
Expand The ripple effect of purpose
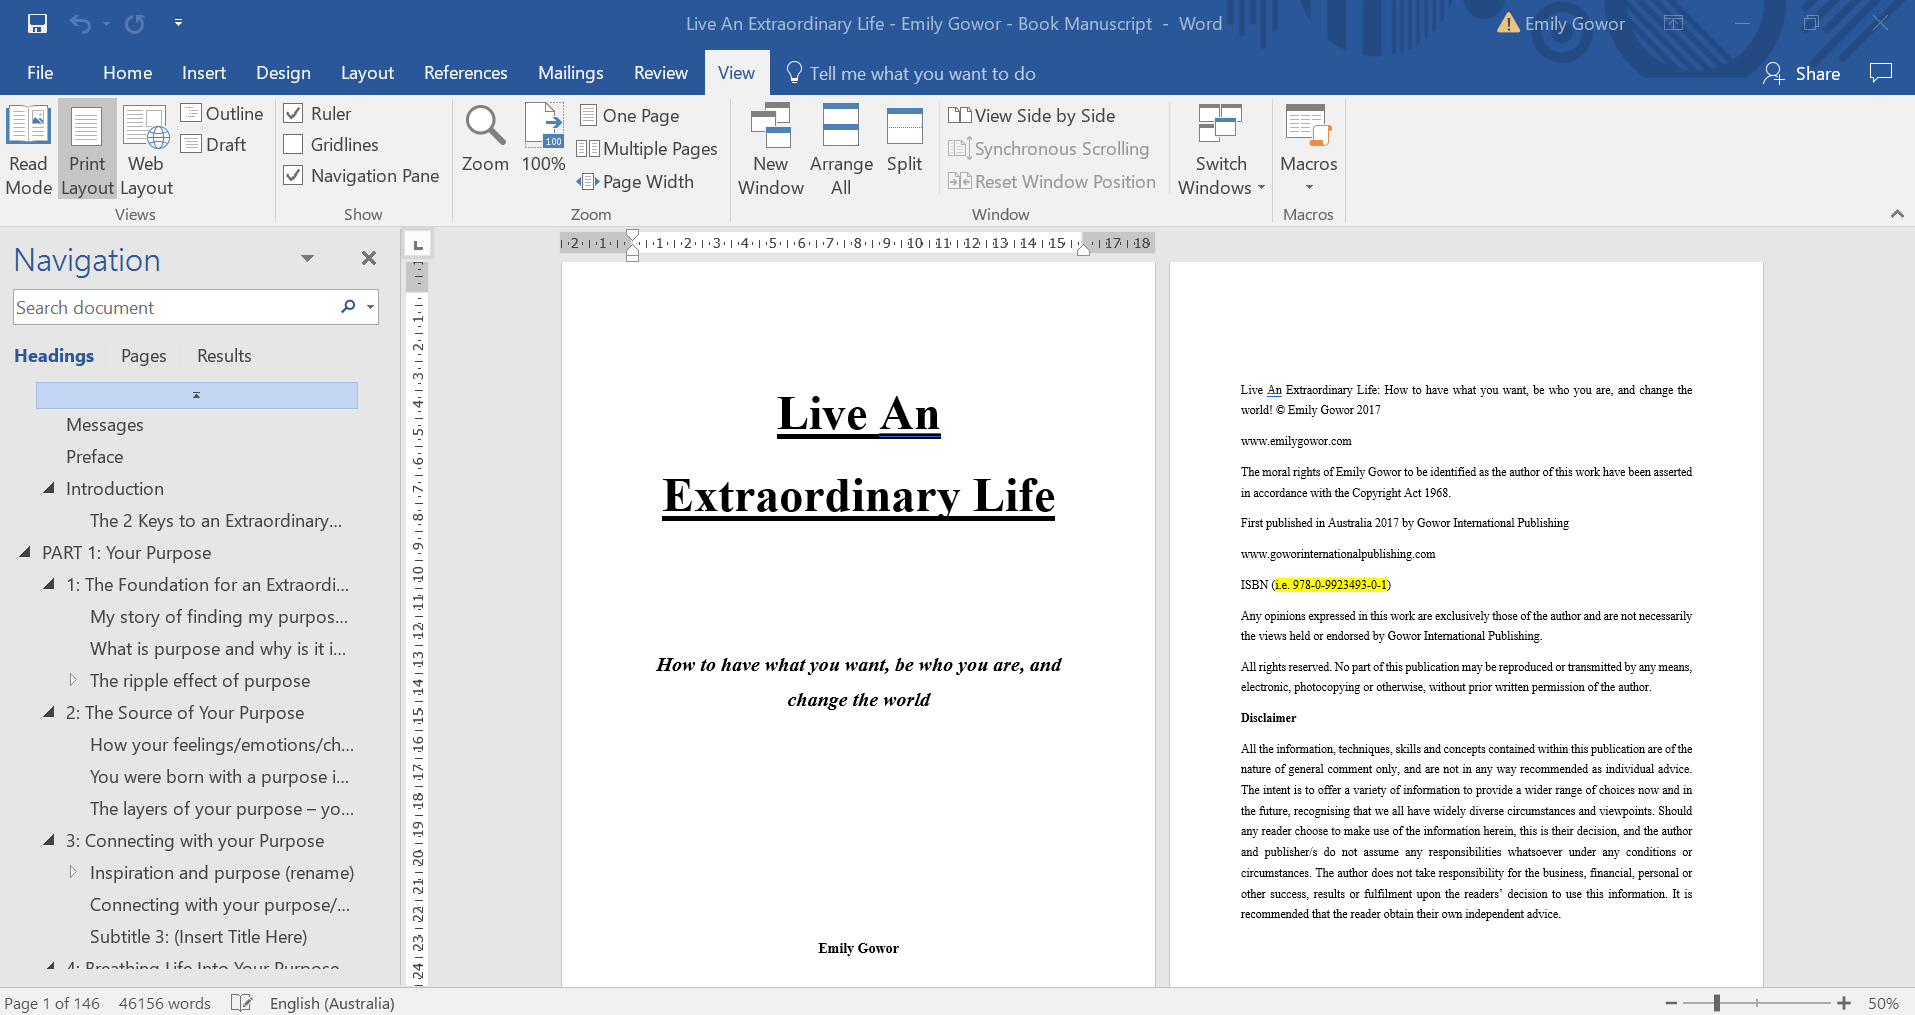click(x=73, y=680)
